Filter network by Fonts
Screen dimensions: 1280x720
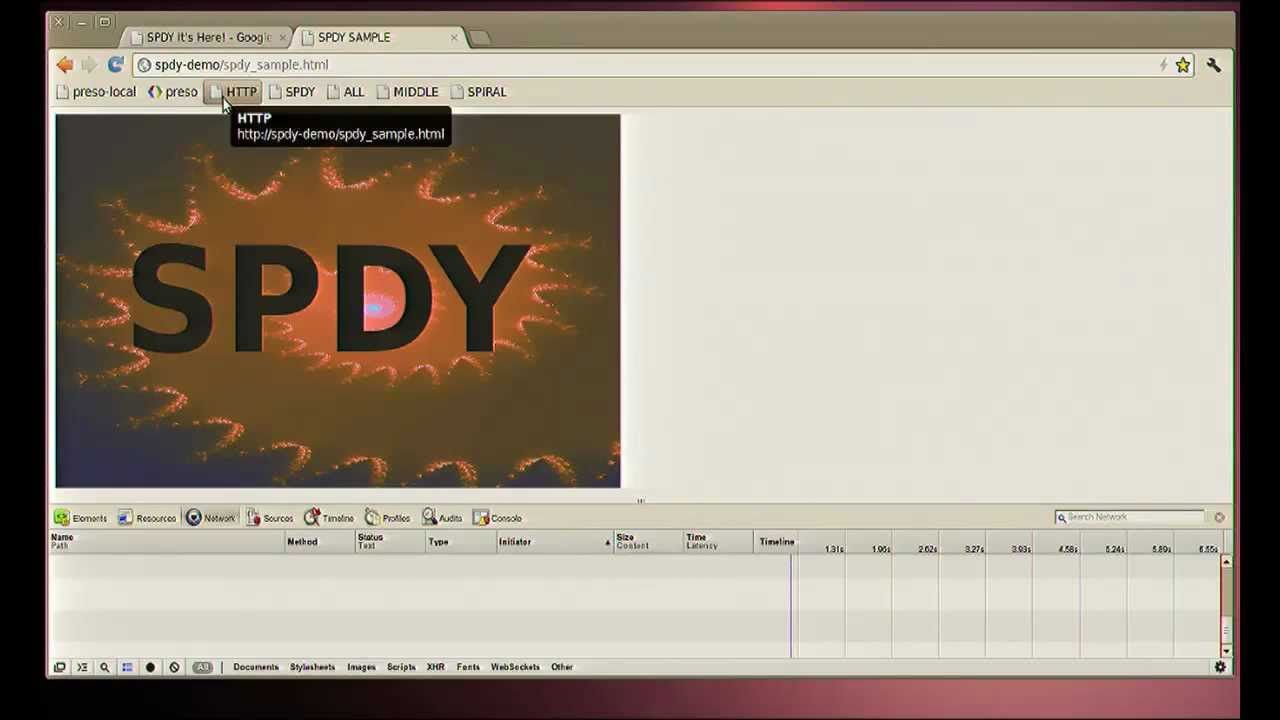click(468, 667)
